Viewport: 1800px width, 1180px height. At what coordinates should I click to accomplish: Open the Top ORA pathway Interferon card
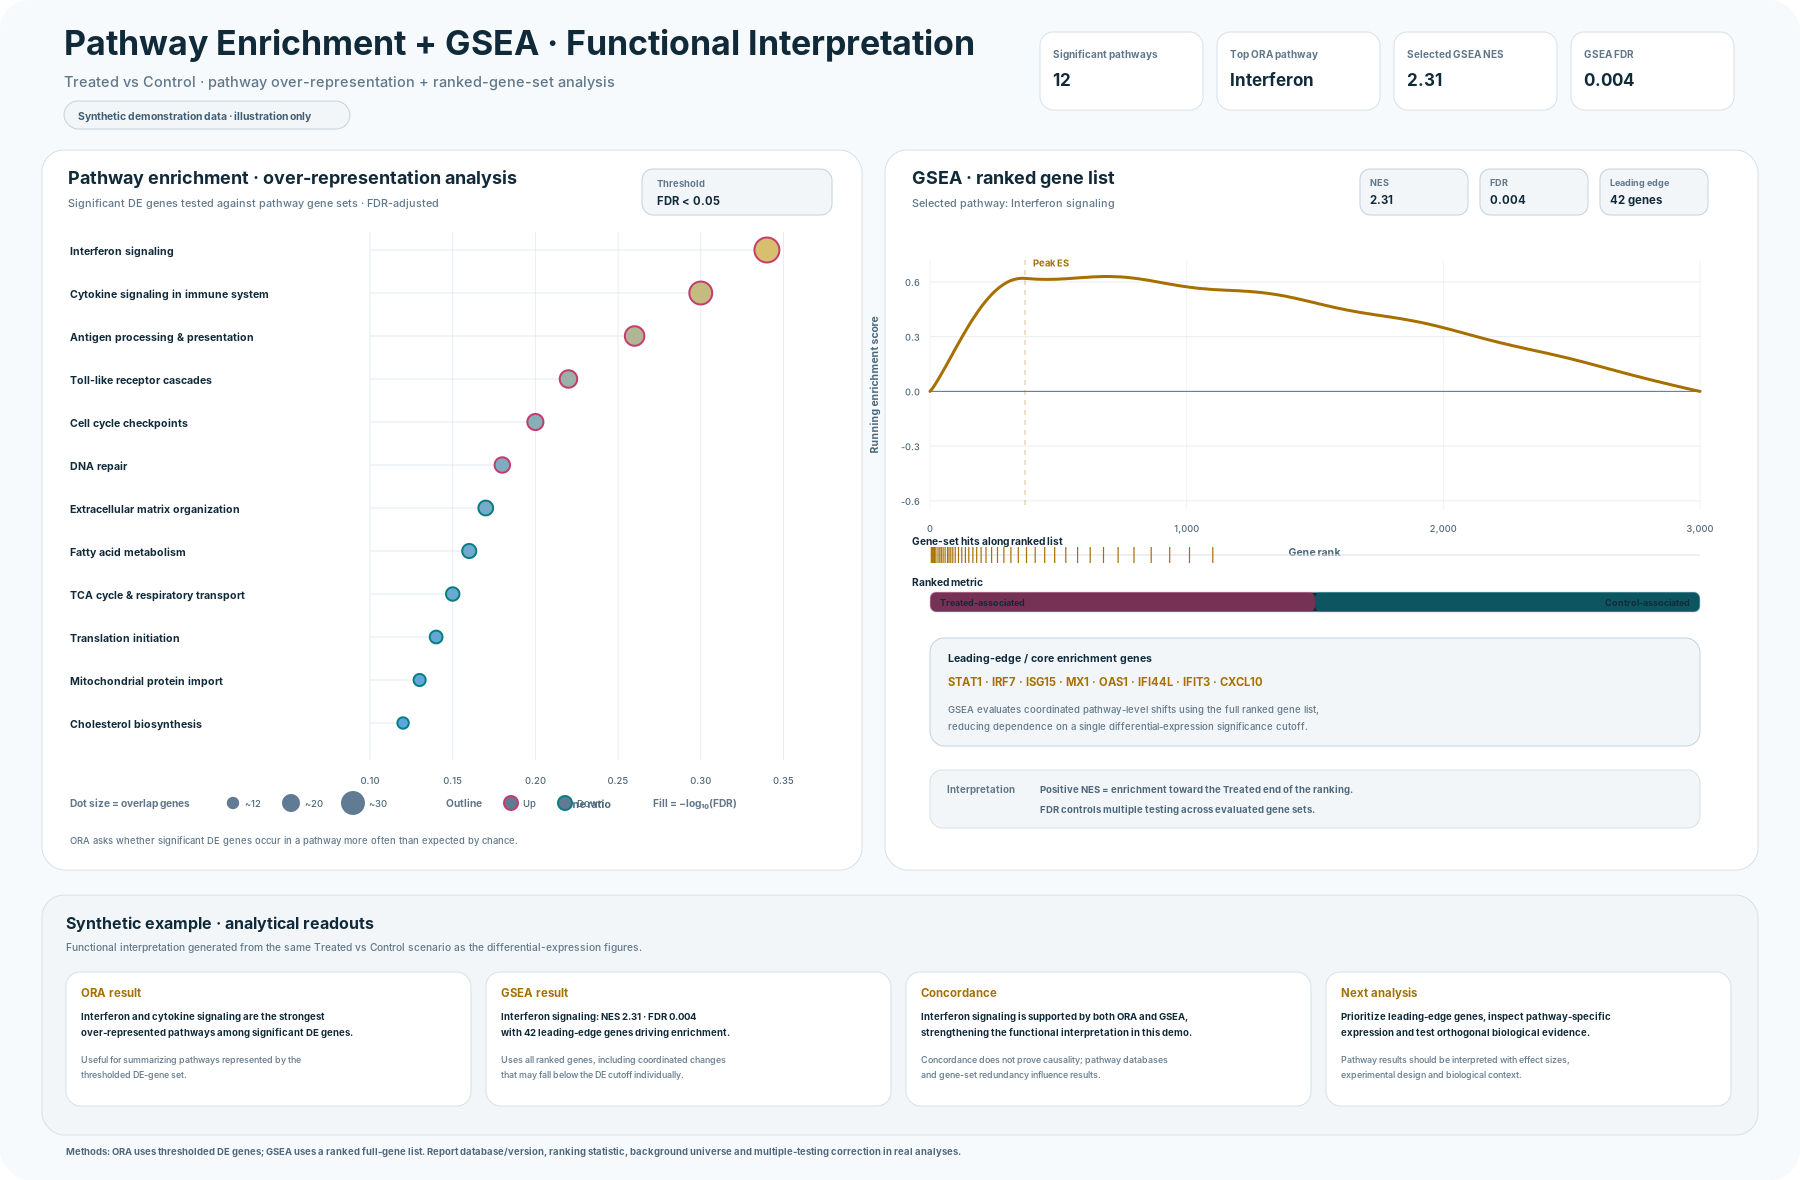click(1298, 71)
